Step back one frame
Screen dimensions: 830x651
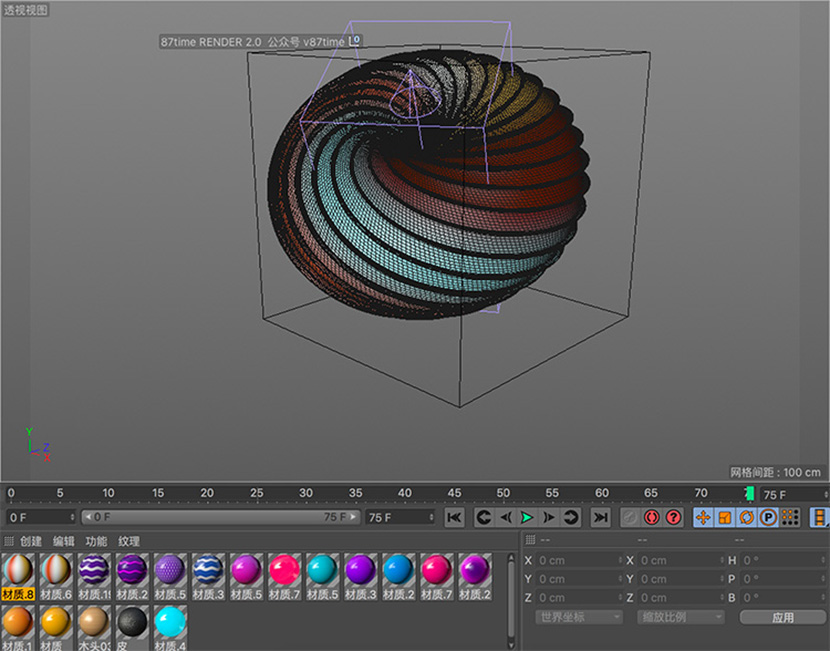point(506,517)
